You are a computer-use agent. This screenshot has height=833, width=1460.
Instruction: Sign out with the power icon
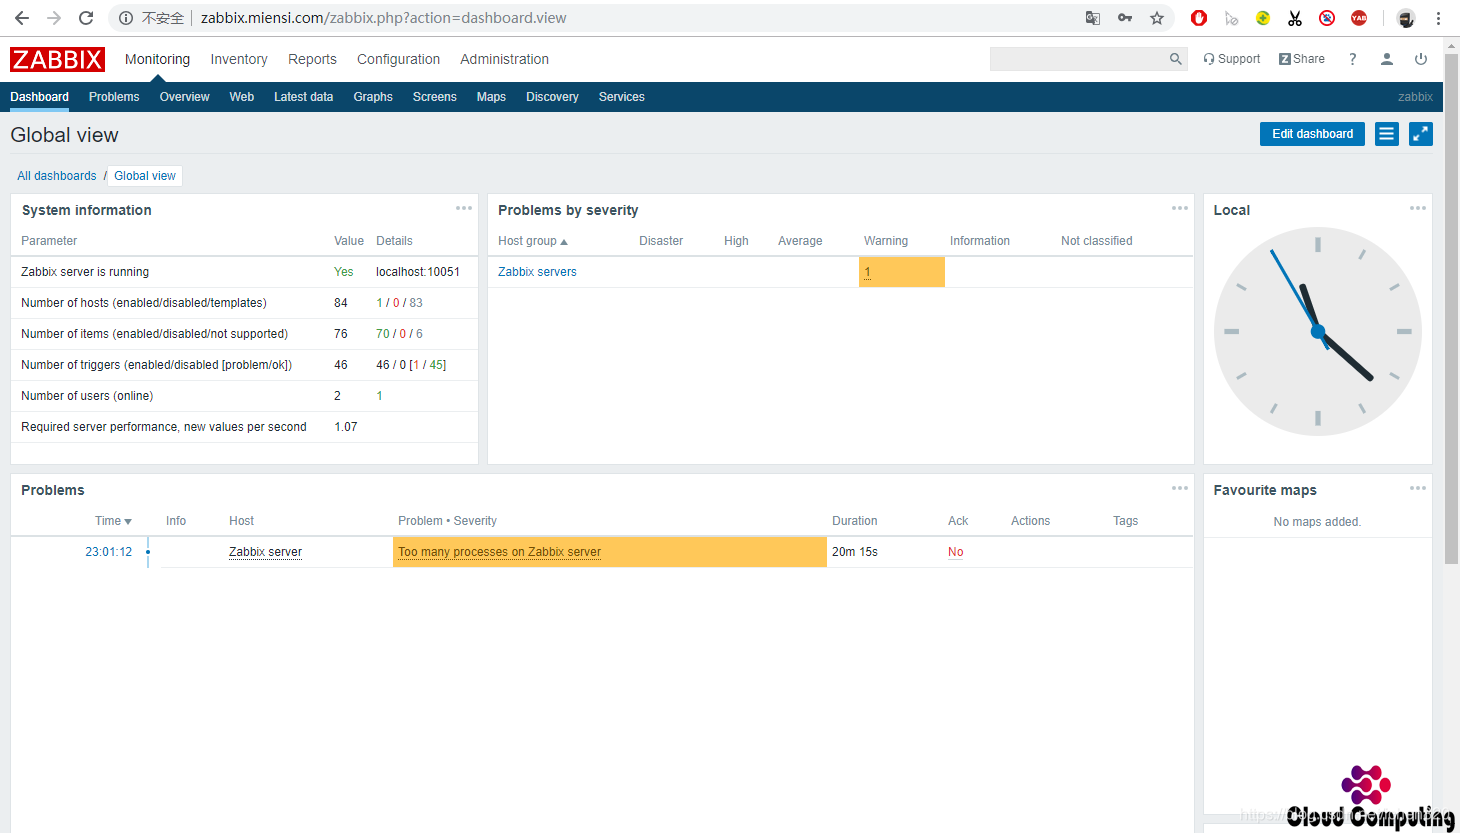pos(1421,59)
